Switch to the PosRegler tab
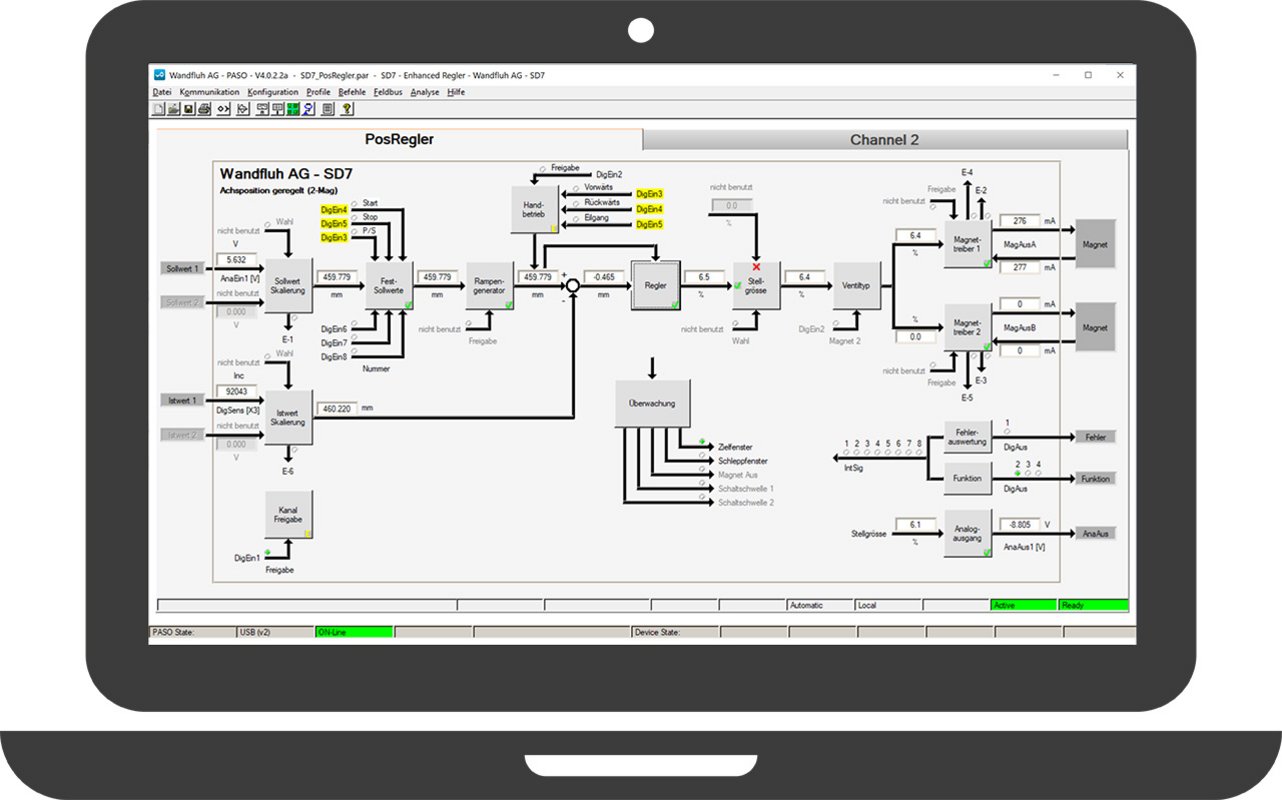Screen dimensions: 1282x800 [399, 140]
